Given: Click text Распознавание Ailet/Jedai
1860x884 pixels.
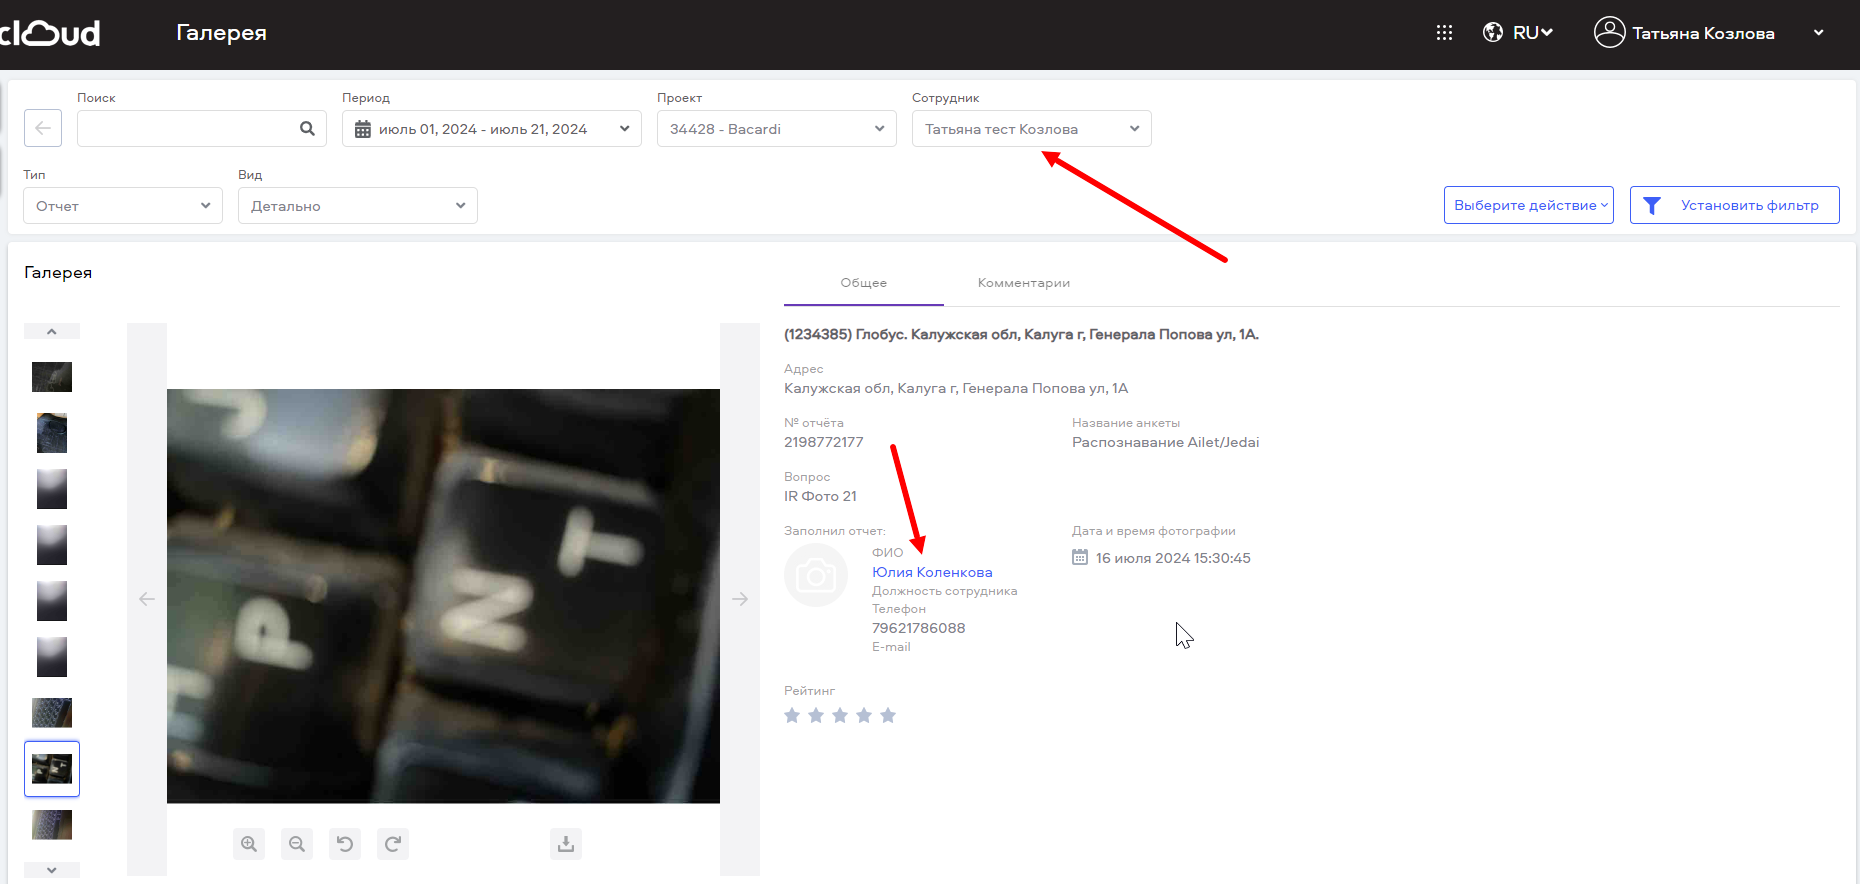Looking at the screenshot, I should pos(1166,442).
